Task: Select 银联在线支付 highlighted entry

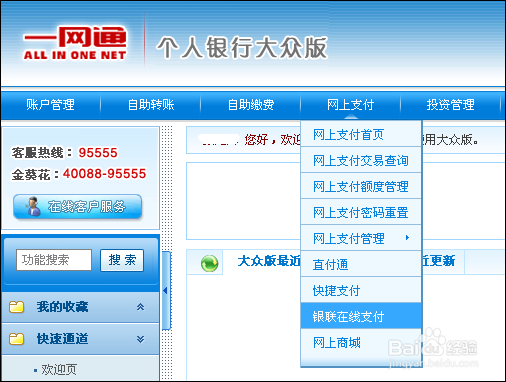Action: coord(361,316)
